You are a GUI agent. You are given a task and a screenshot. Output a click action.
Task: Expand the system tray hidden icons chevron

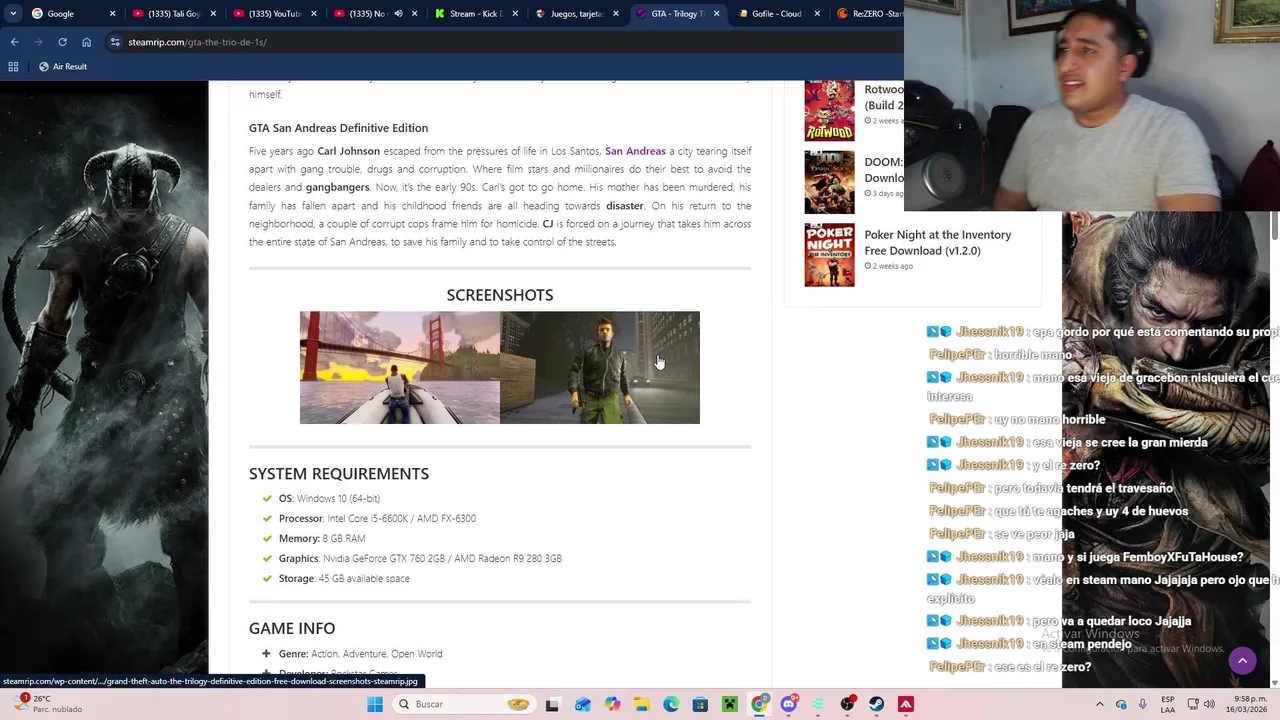[x=1100, y=704]
